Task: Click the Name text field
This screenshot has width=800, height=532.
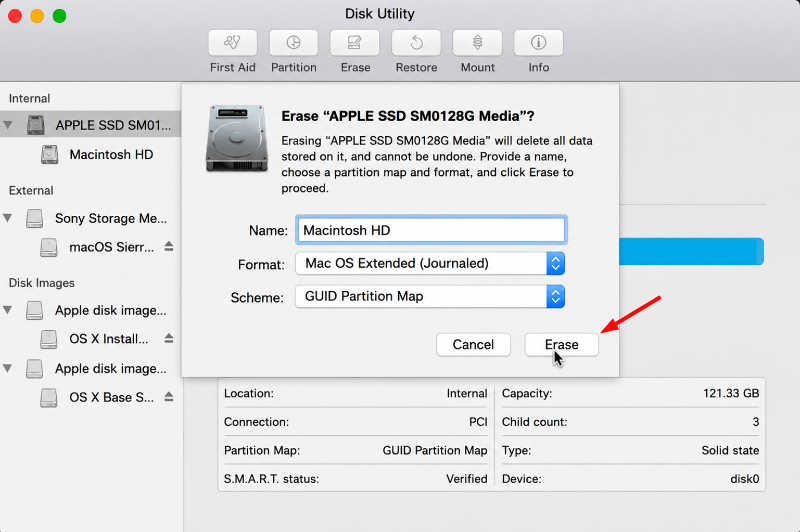Action: [x=431, y=230]
